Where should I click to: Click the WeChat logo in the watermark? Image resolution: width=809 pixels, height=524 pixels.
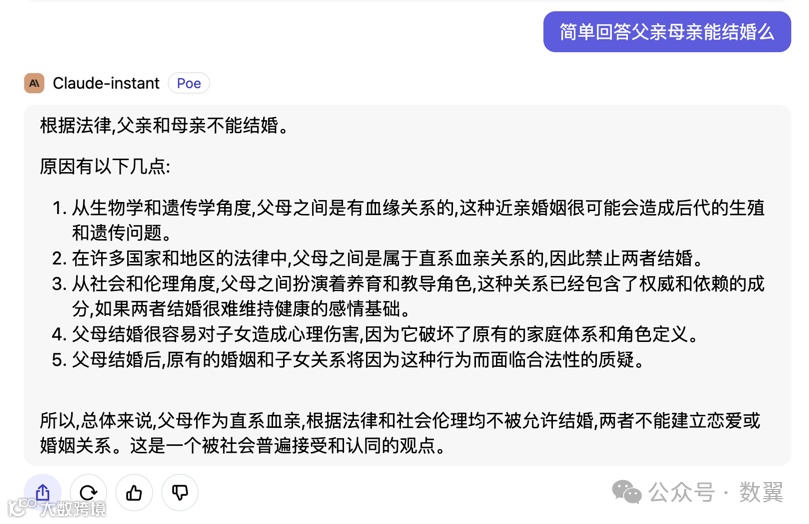(x=627, y=491)
